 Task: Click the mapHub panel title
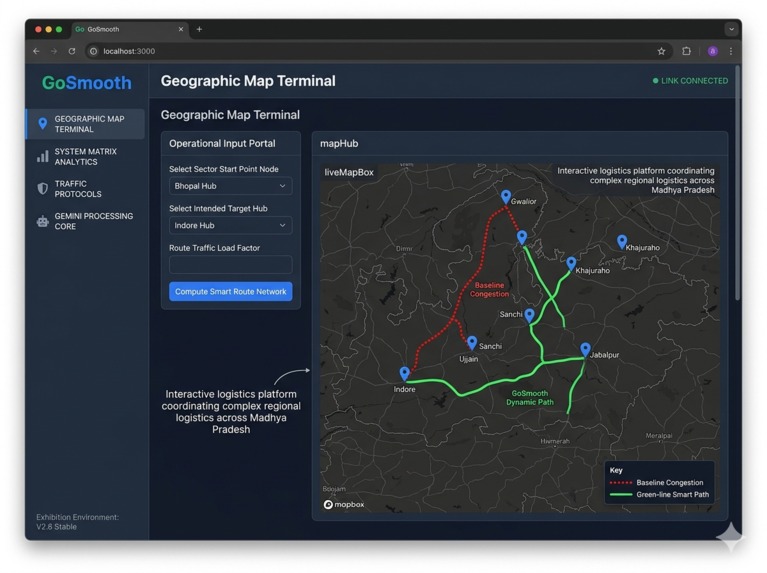339,143
